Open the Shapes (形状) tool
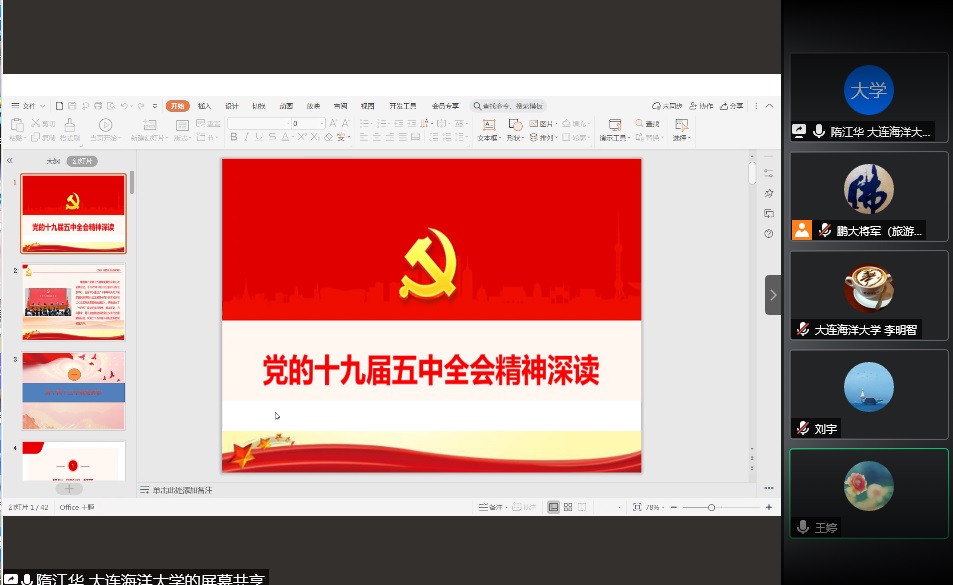This screenshot has height=585, width=953. (515, 129)
